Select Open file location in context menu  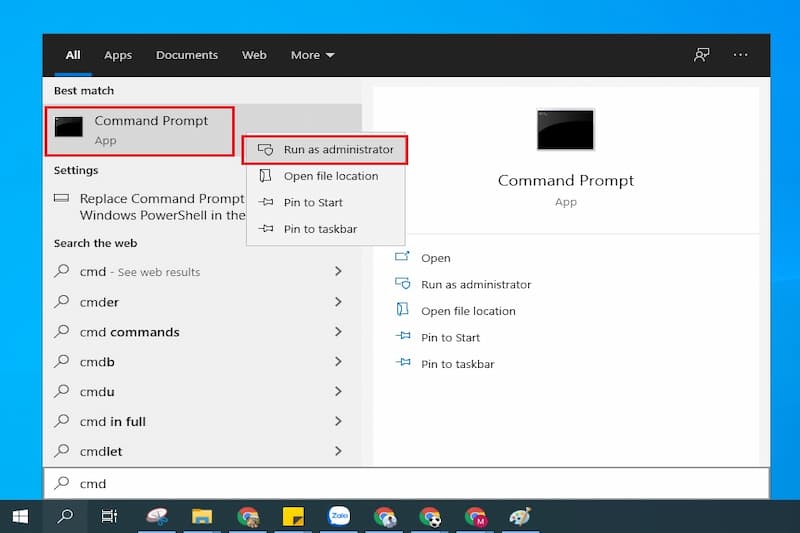click(x=330, y=176)
